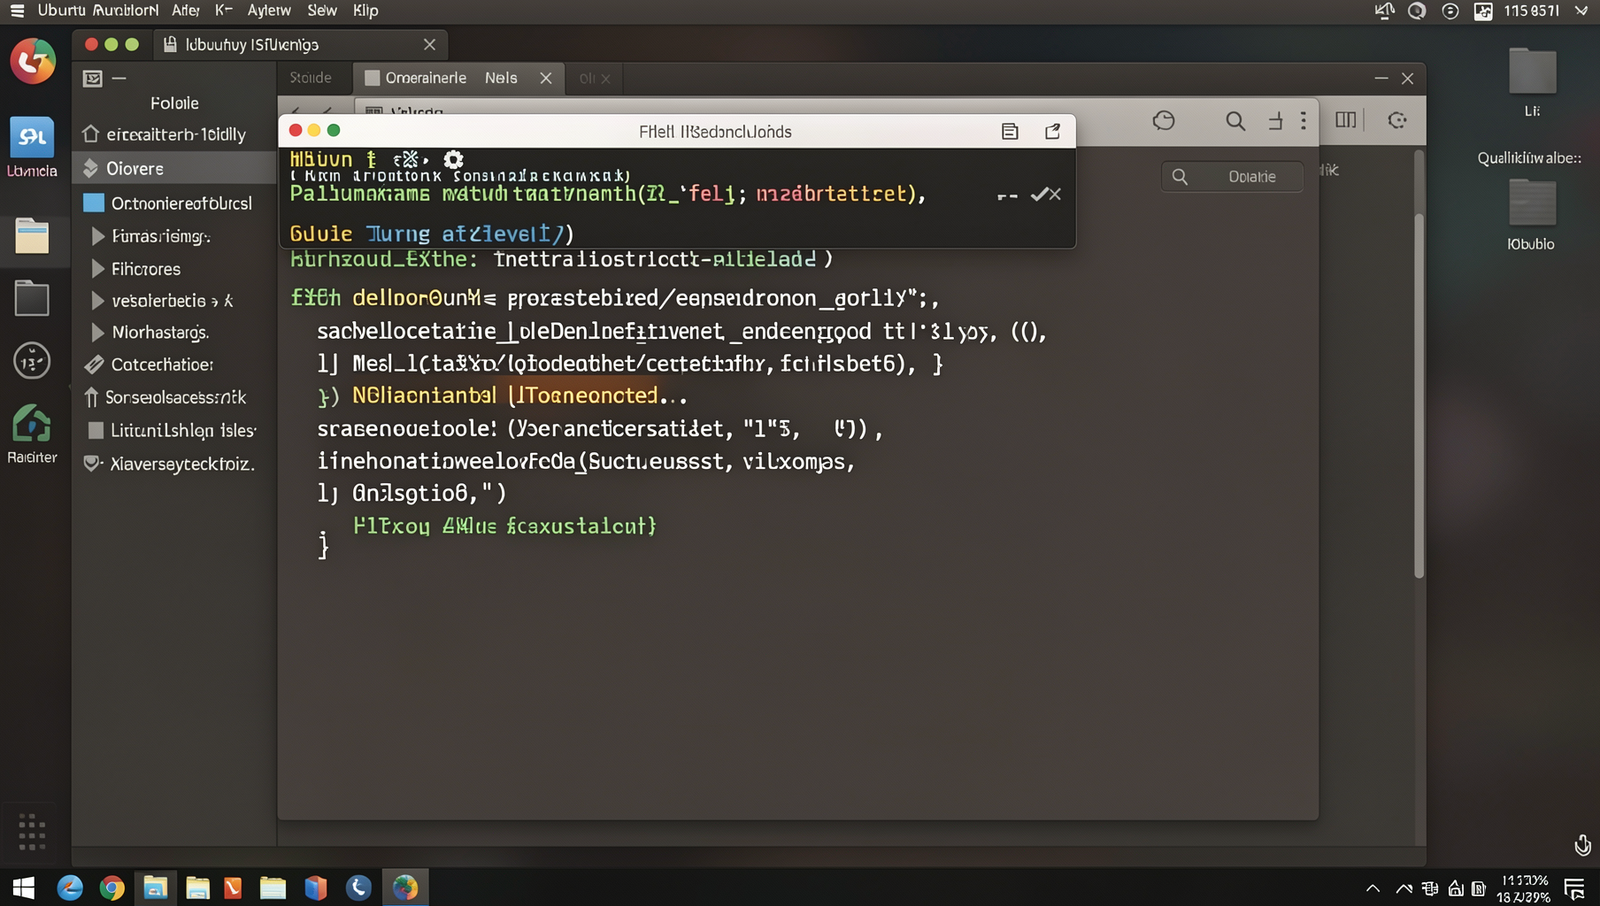
Task: Expand the 'Furrasrisimgr' tree node
Action: click(x=98, y=236)
